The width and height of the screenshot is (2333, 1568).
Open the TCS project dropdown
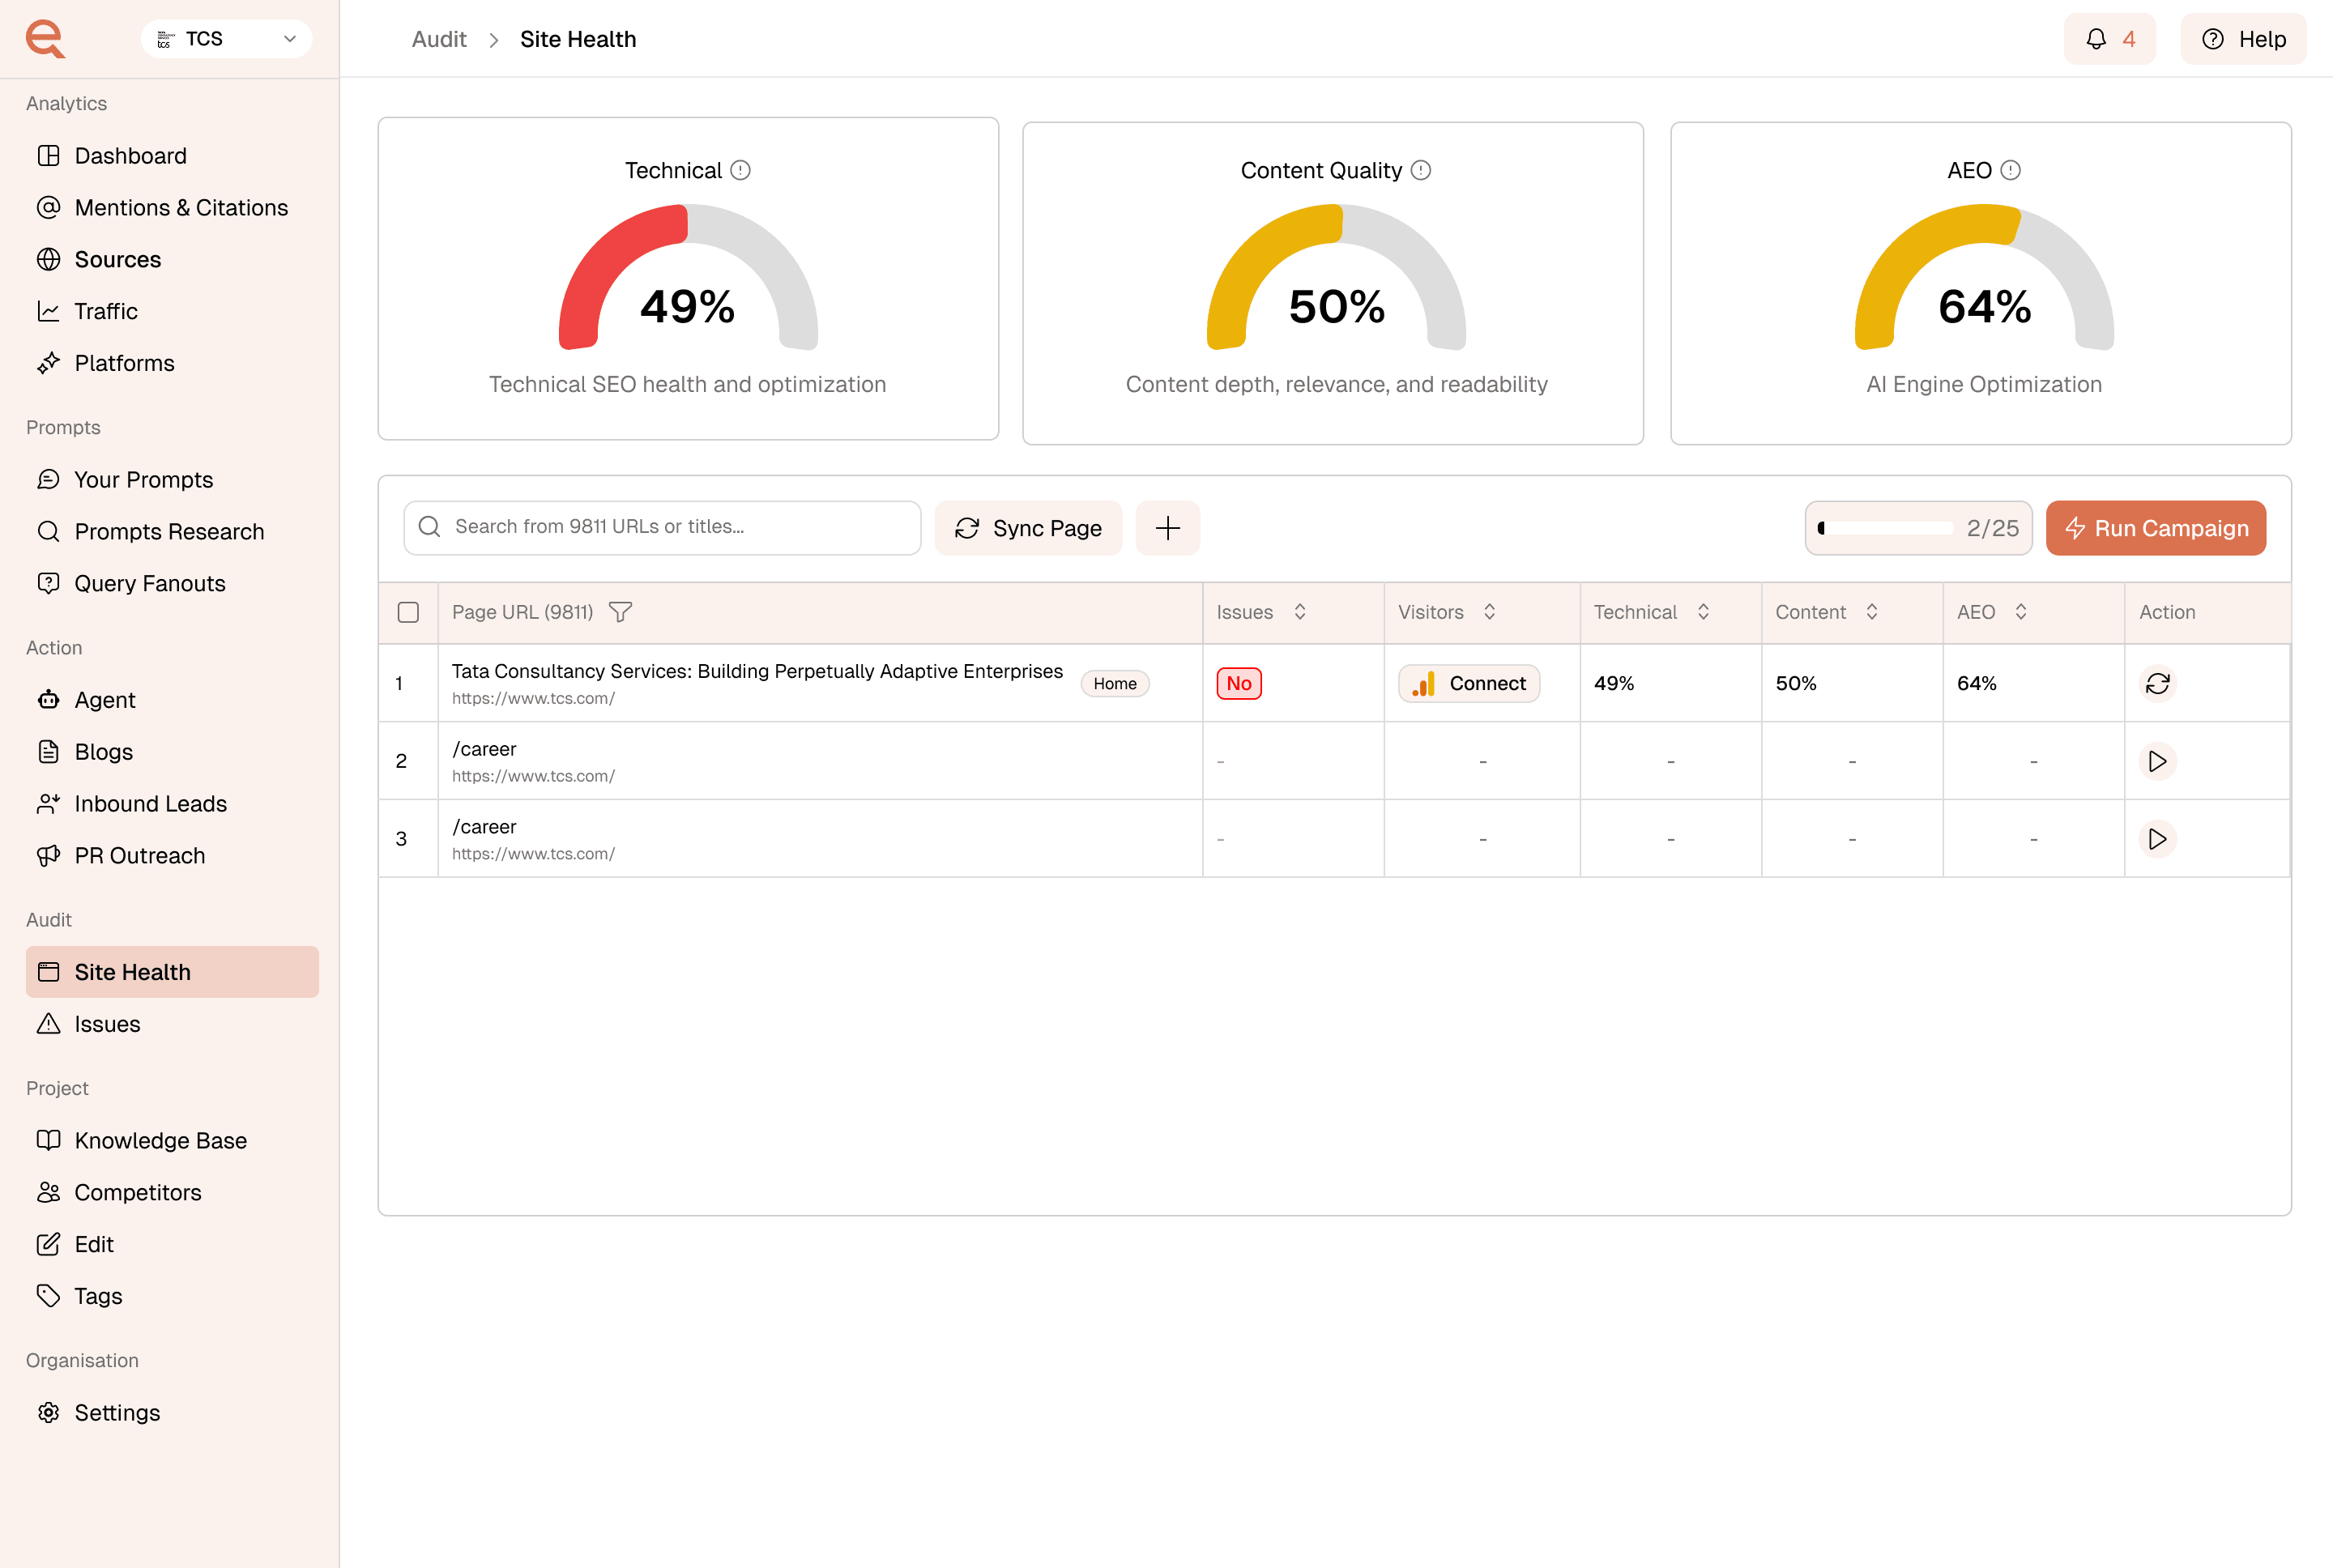click(x=227, y=39)
